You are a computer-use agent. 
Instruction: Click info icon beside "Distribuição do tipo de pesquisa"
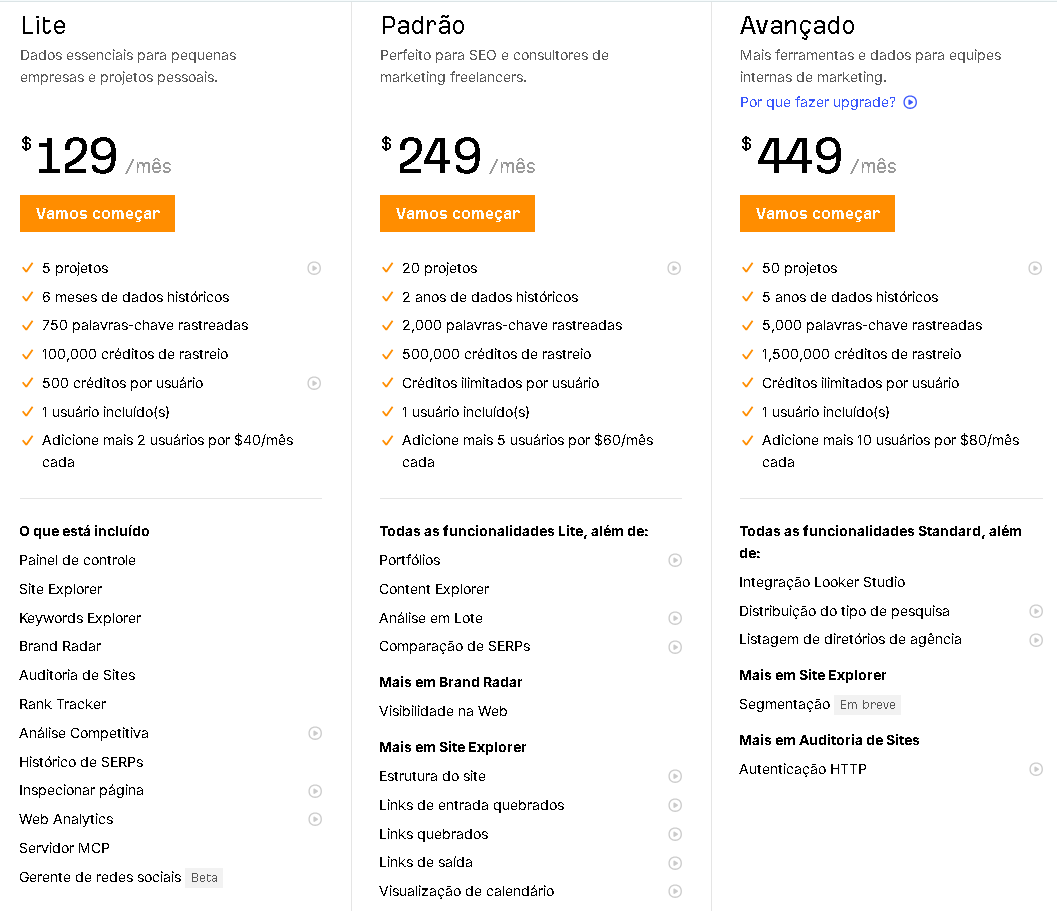click(1036, 610)
